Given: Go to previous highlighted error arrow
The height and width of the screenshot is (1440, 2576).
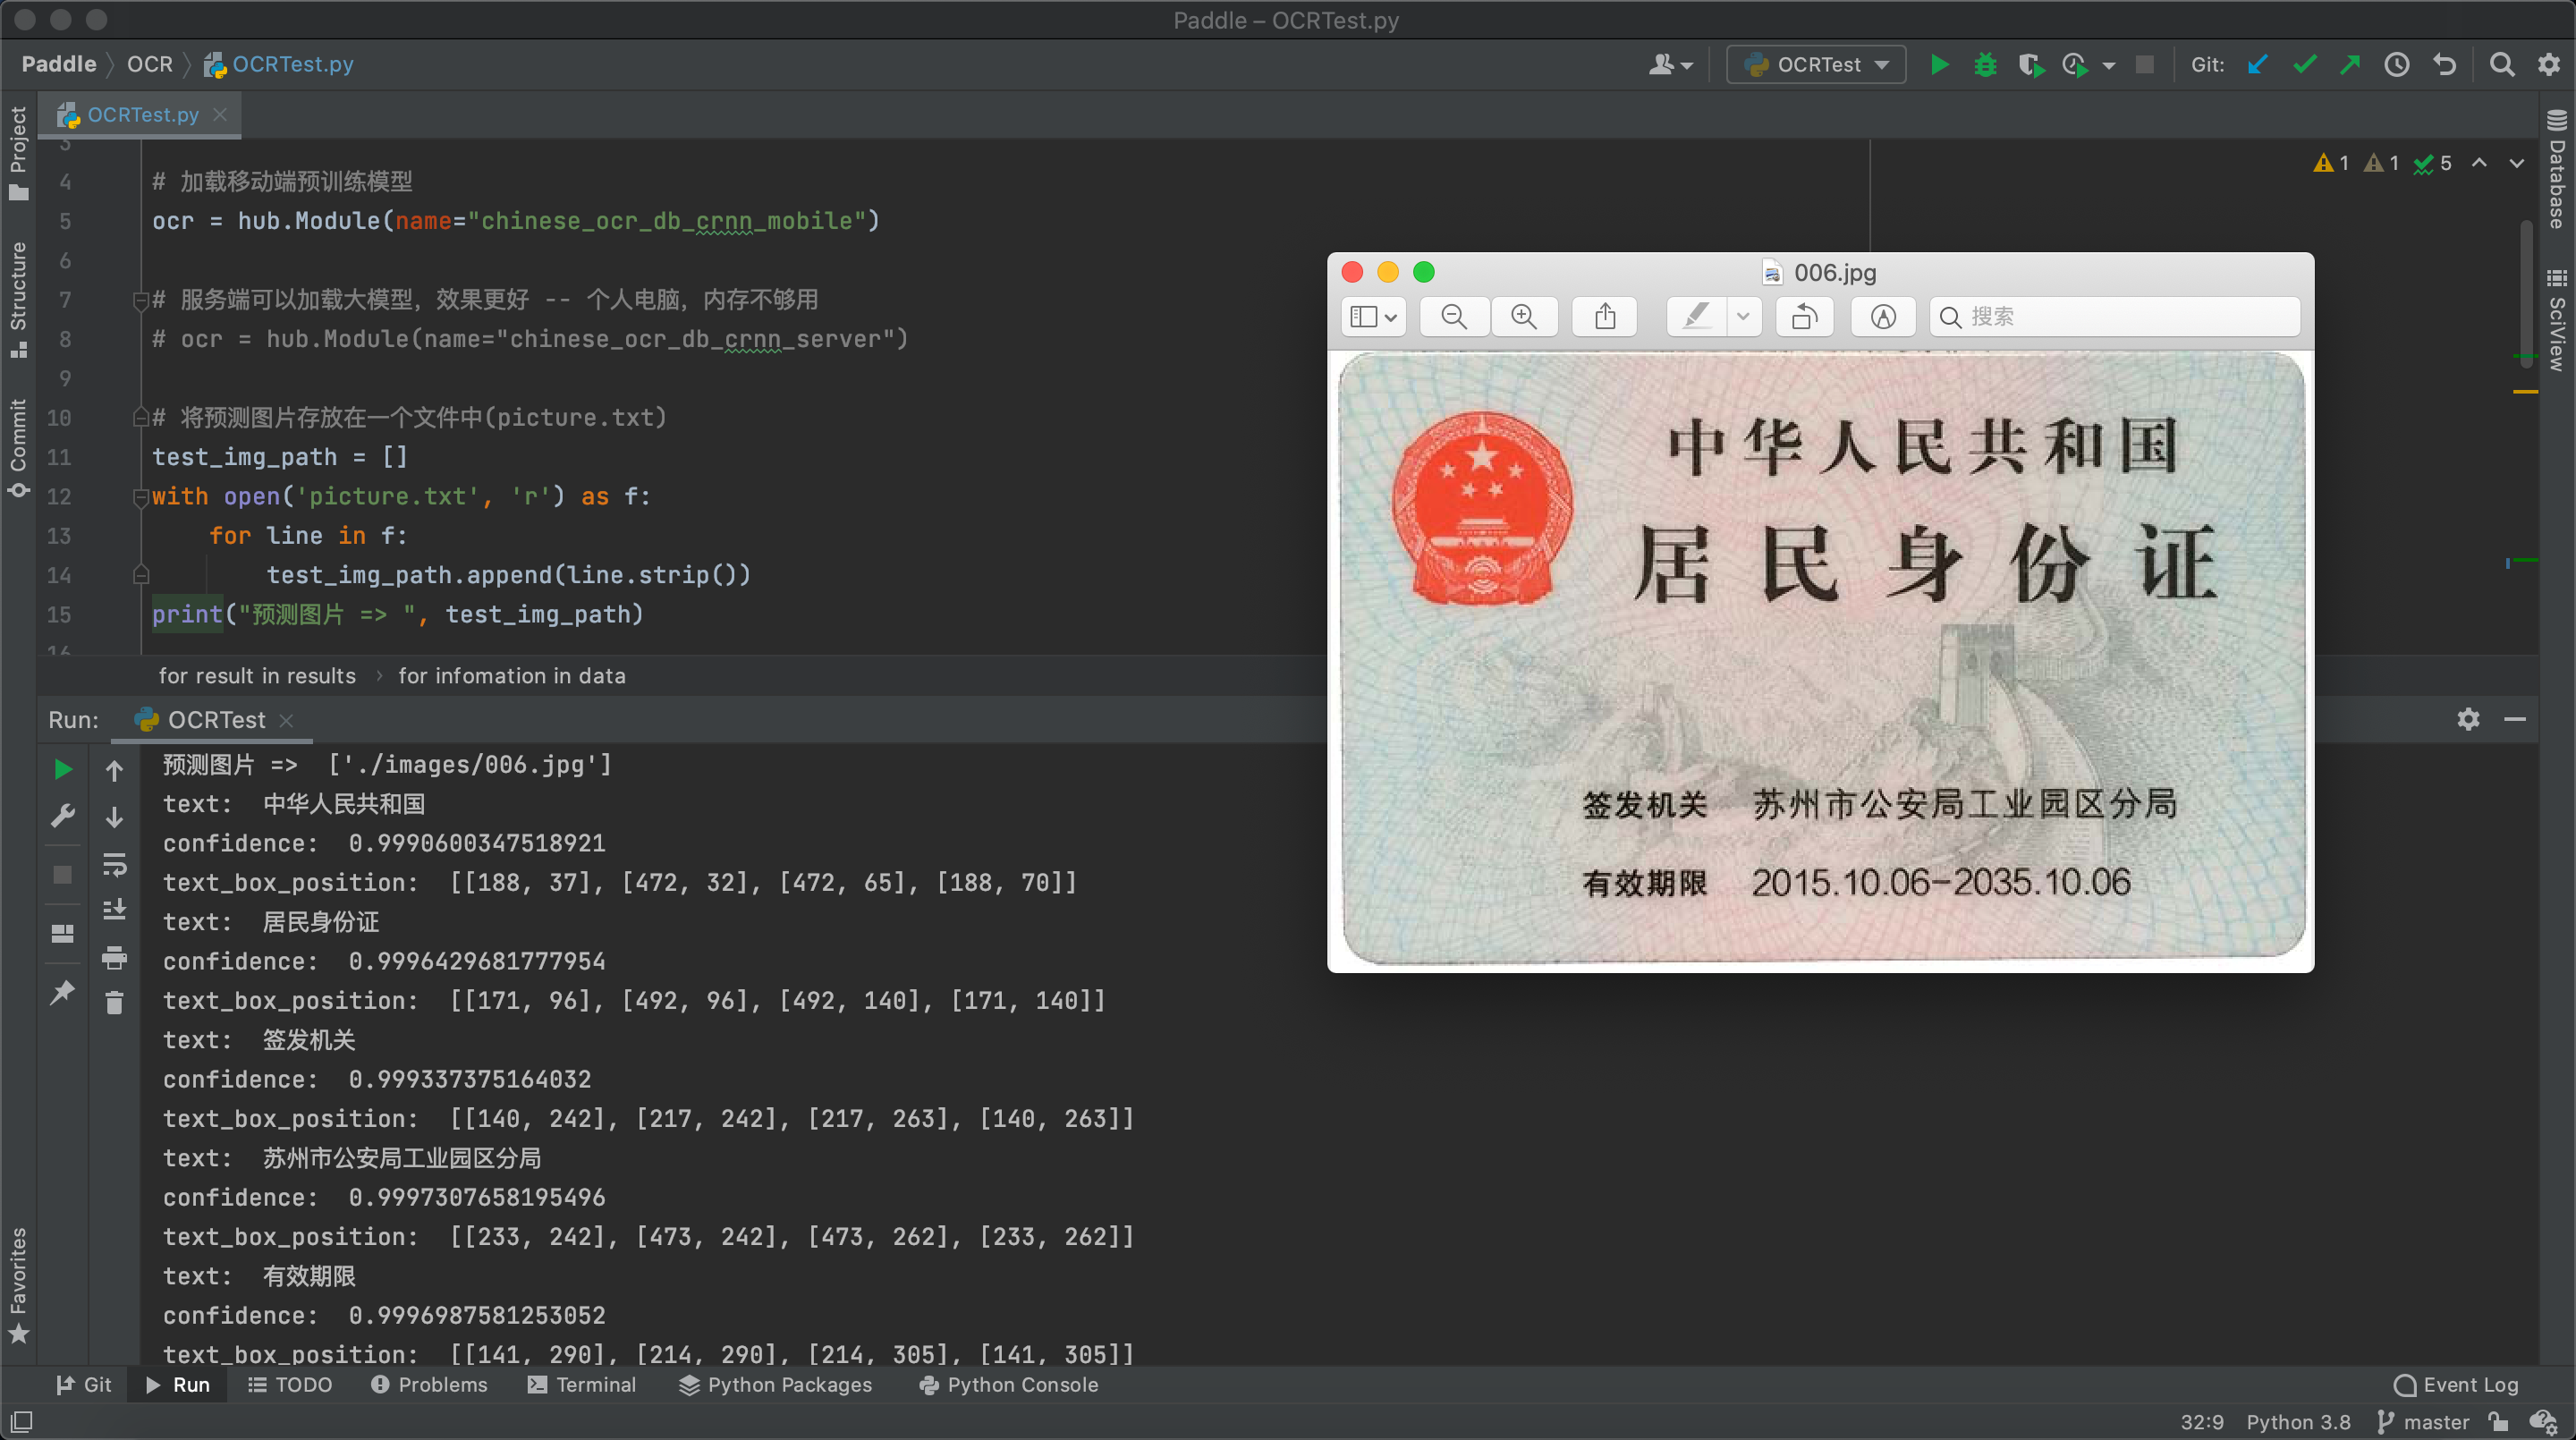Looking at the screenshot, I should 2479,163.
